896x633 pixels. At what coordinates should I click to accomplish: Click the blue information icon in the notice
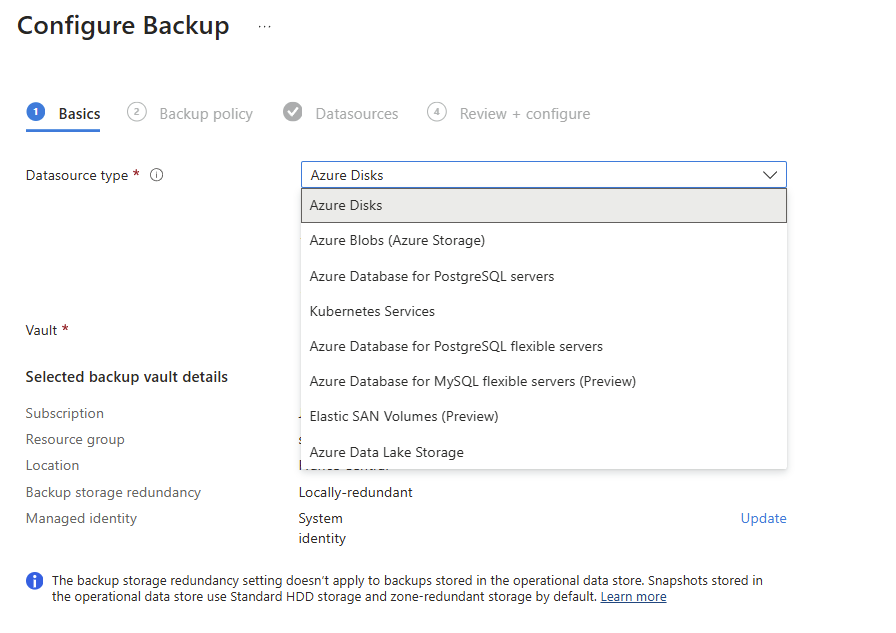tap(34, 580)
